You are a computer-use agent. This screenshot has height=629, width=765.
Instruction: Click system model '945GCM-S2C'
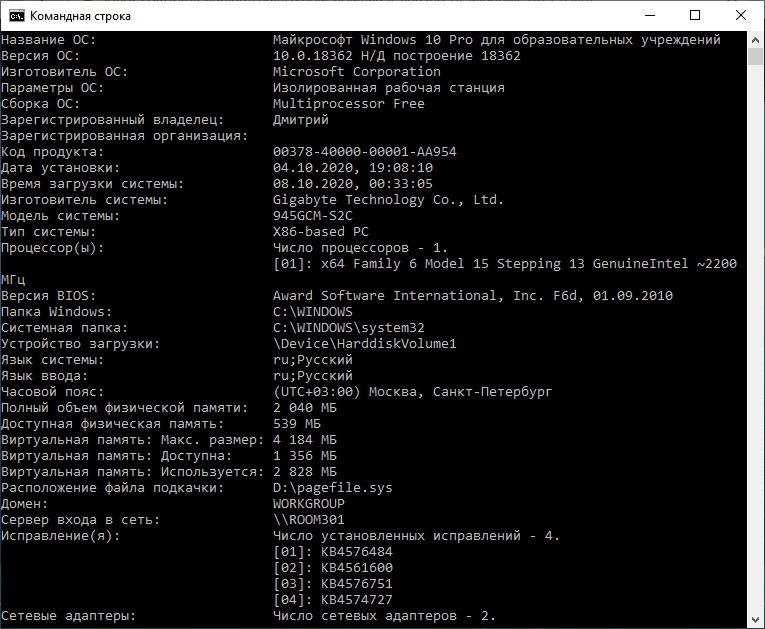click(x=313, y=216)
